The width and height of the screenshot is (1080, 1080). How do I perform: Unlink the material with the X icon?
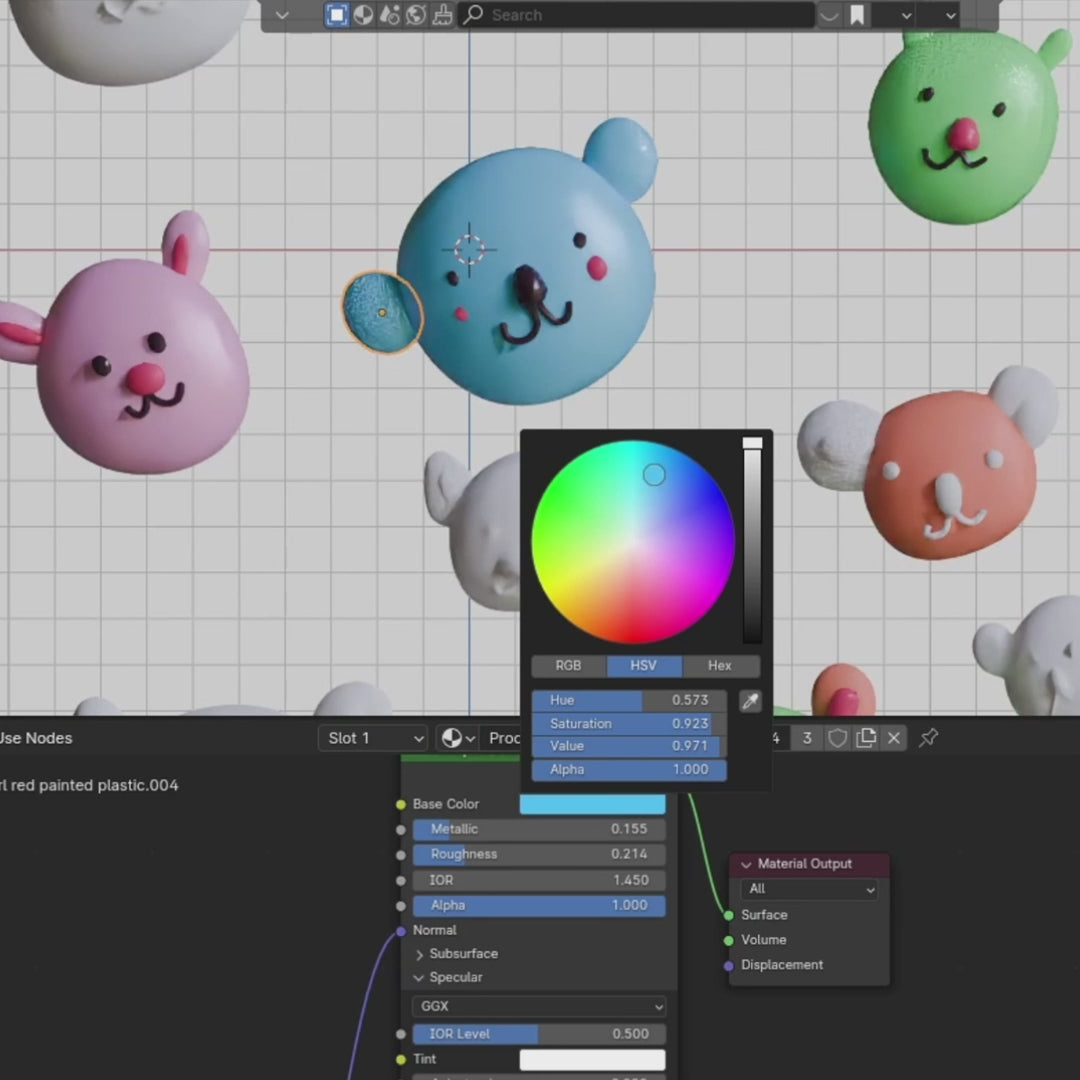pyautogui.click(x=894, y=738)
